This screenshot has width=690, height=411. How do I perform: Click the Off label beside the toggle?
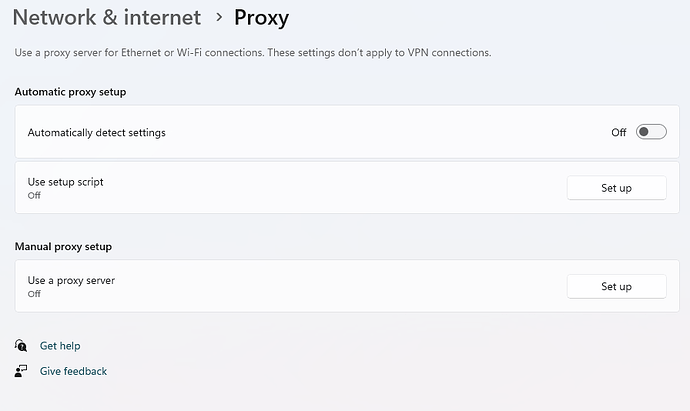(x=618, y=132)
